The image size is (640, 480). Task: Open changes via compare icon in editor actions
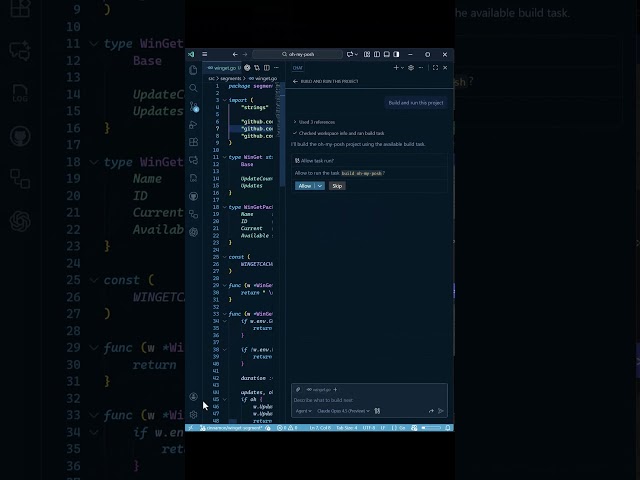coord(257,68)
